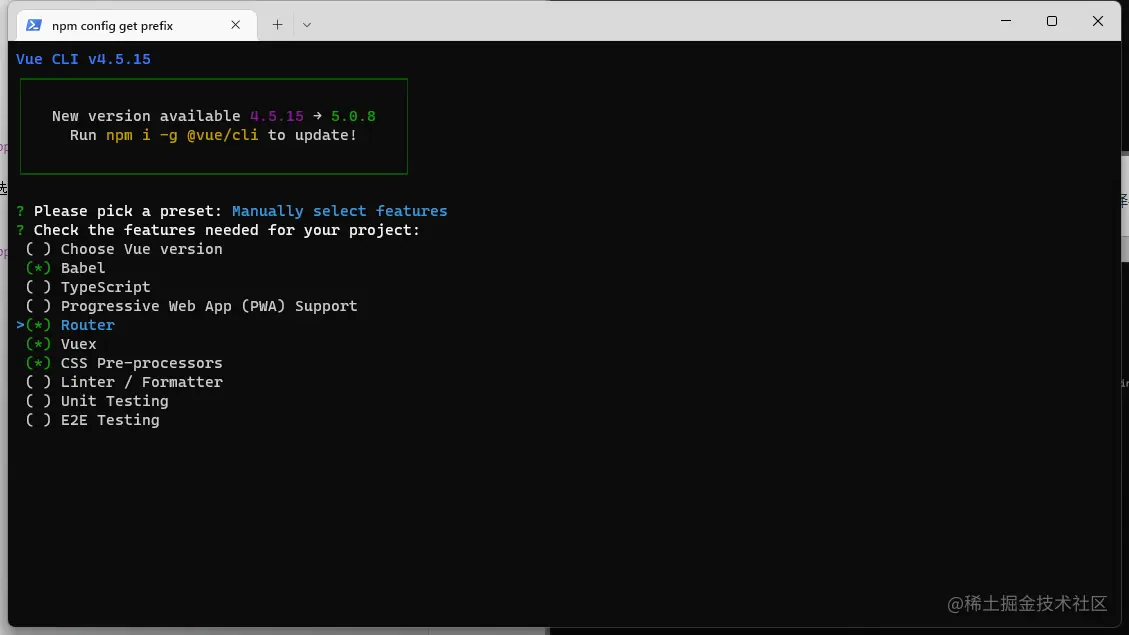Toggle the Linter / Formatter checkbox

(38, 382)
